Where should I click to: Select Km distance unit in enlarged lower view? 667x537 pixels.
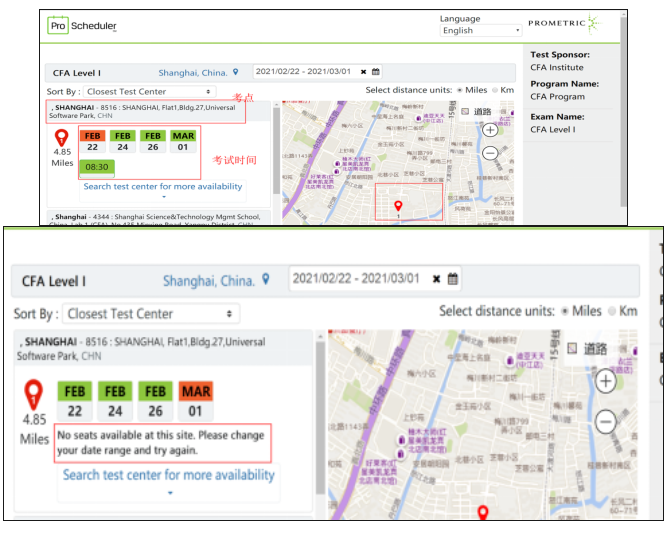coord(611,311)
